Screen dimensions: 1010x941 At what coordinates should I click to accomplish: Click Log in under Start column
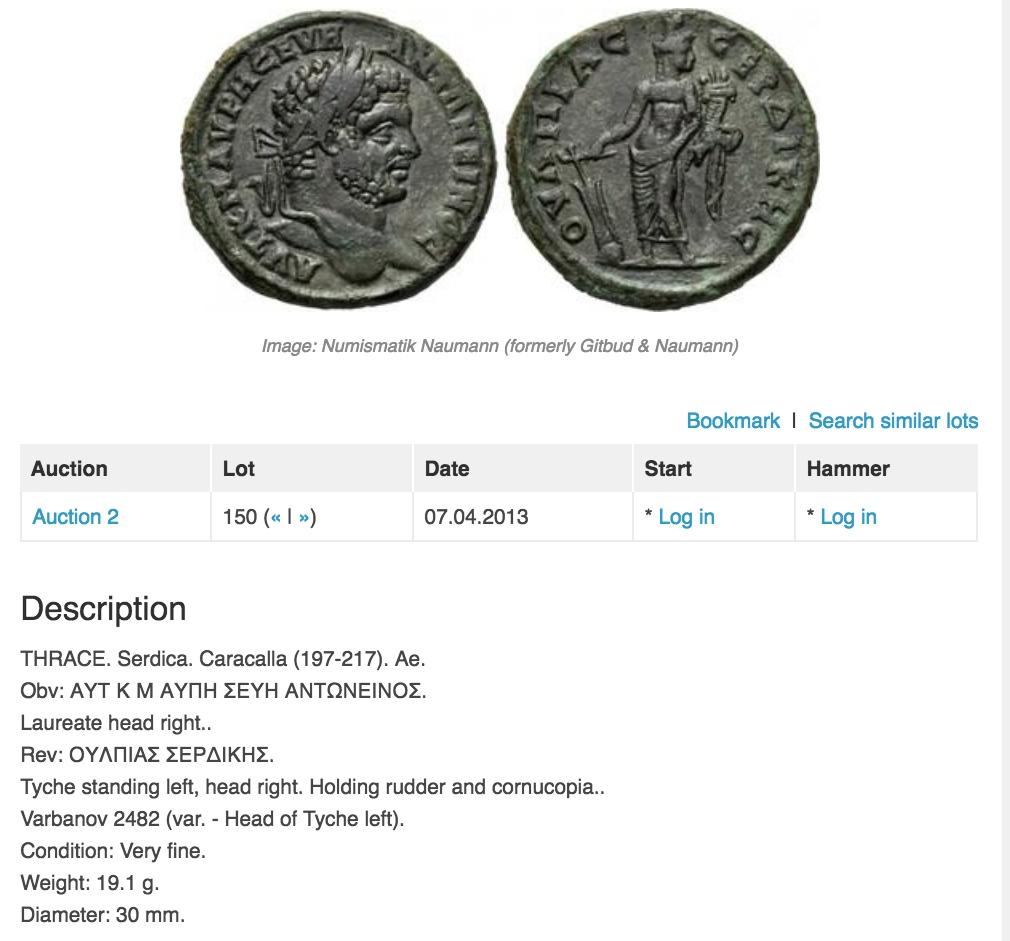coord(686,517)
